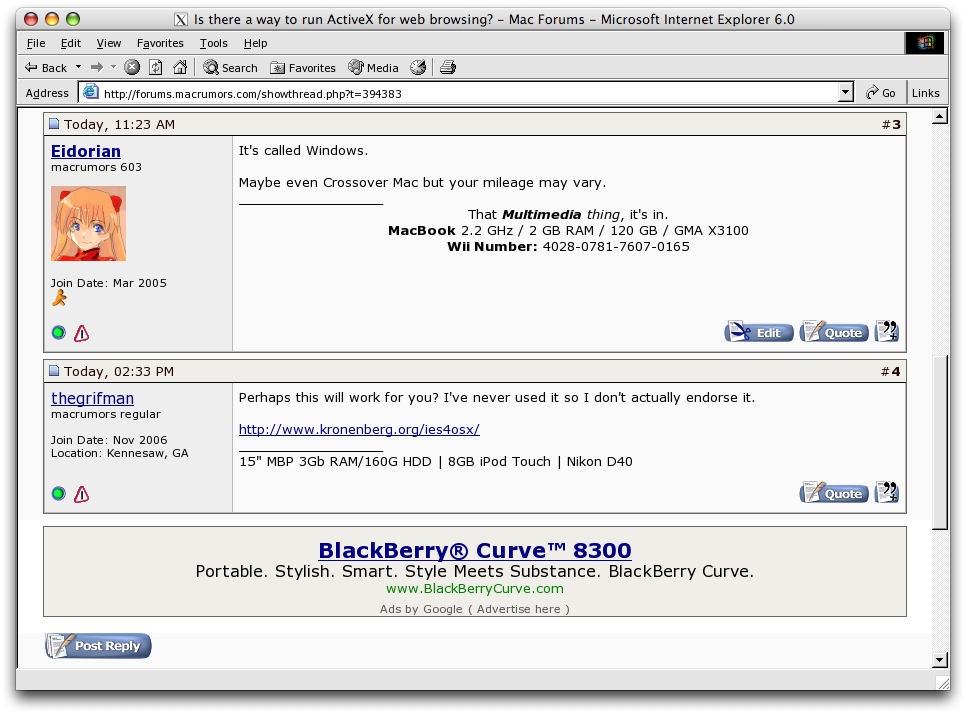
Task: Open the Help menu
Action: (255, 43)
